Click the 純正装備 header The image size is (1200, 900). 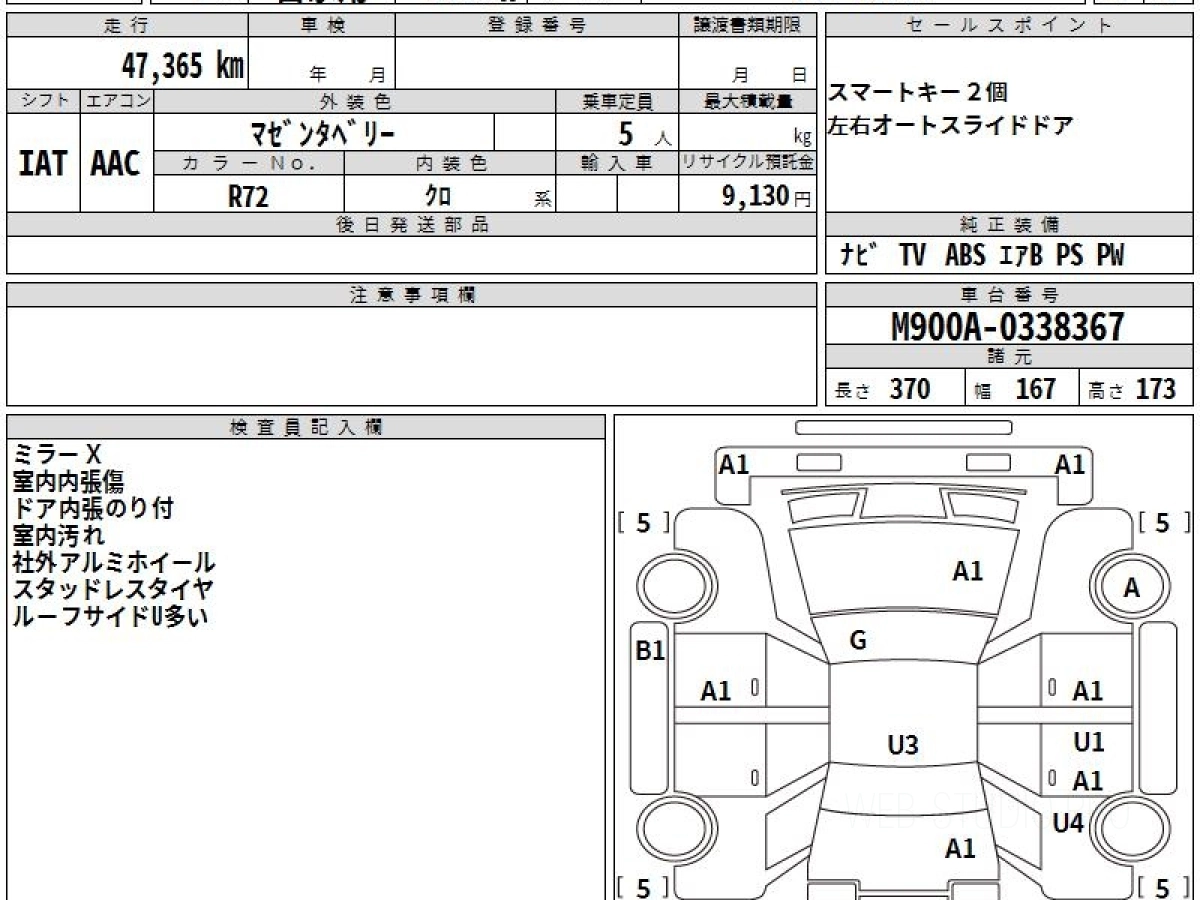[x=1009, y=225]
